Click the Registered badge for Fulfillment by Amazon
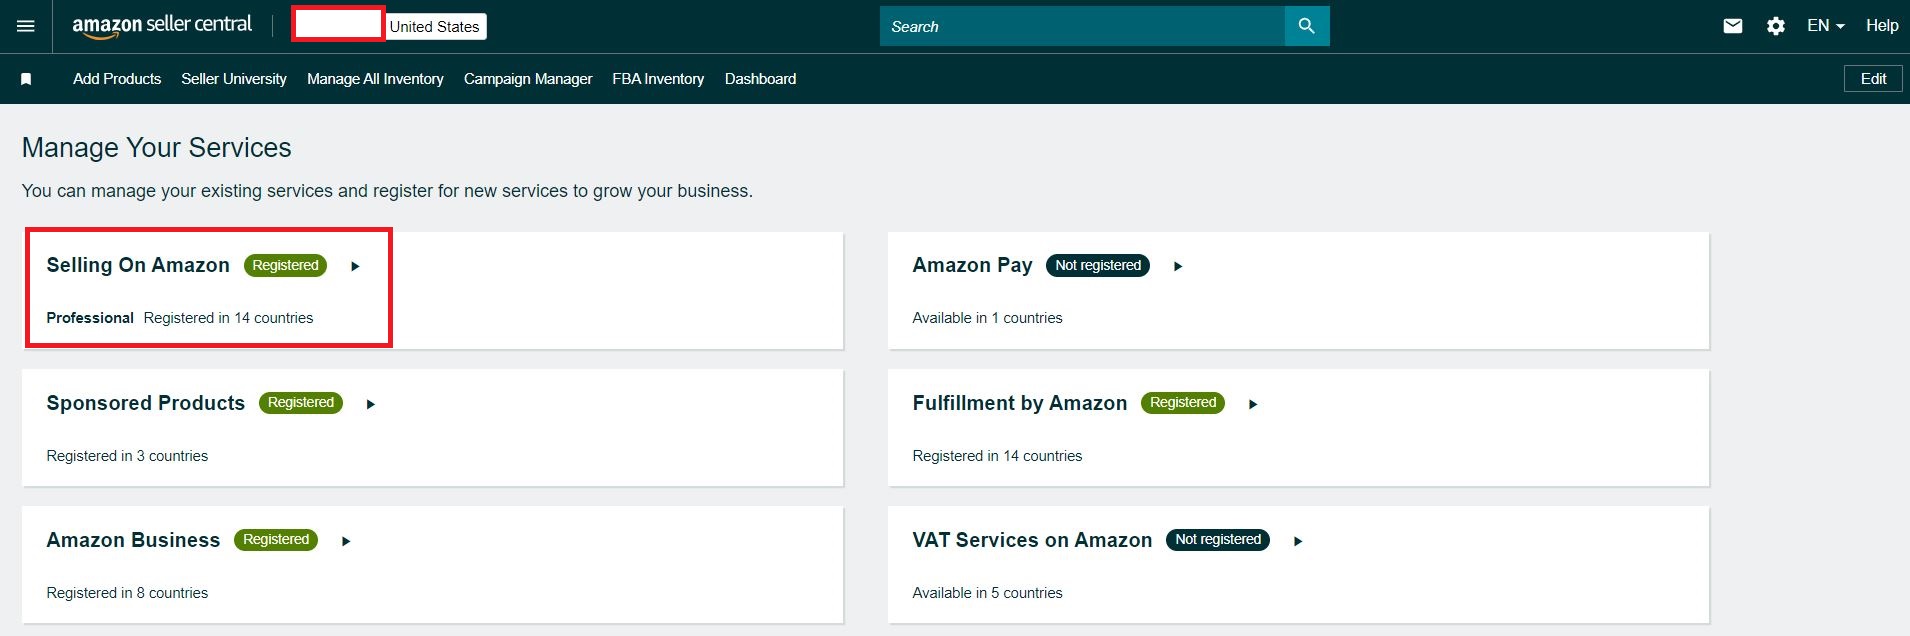This screenshot has height=636, width=1910. (x=1183, y=402)
